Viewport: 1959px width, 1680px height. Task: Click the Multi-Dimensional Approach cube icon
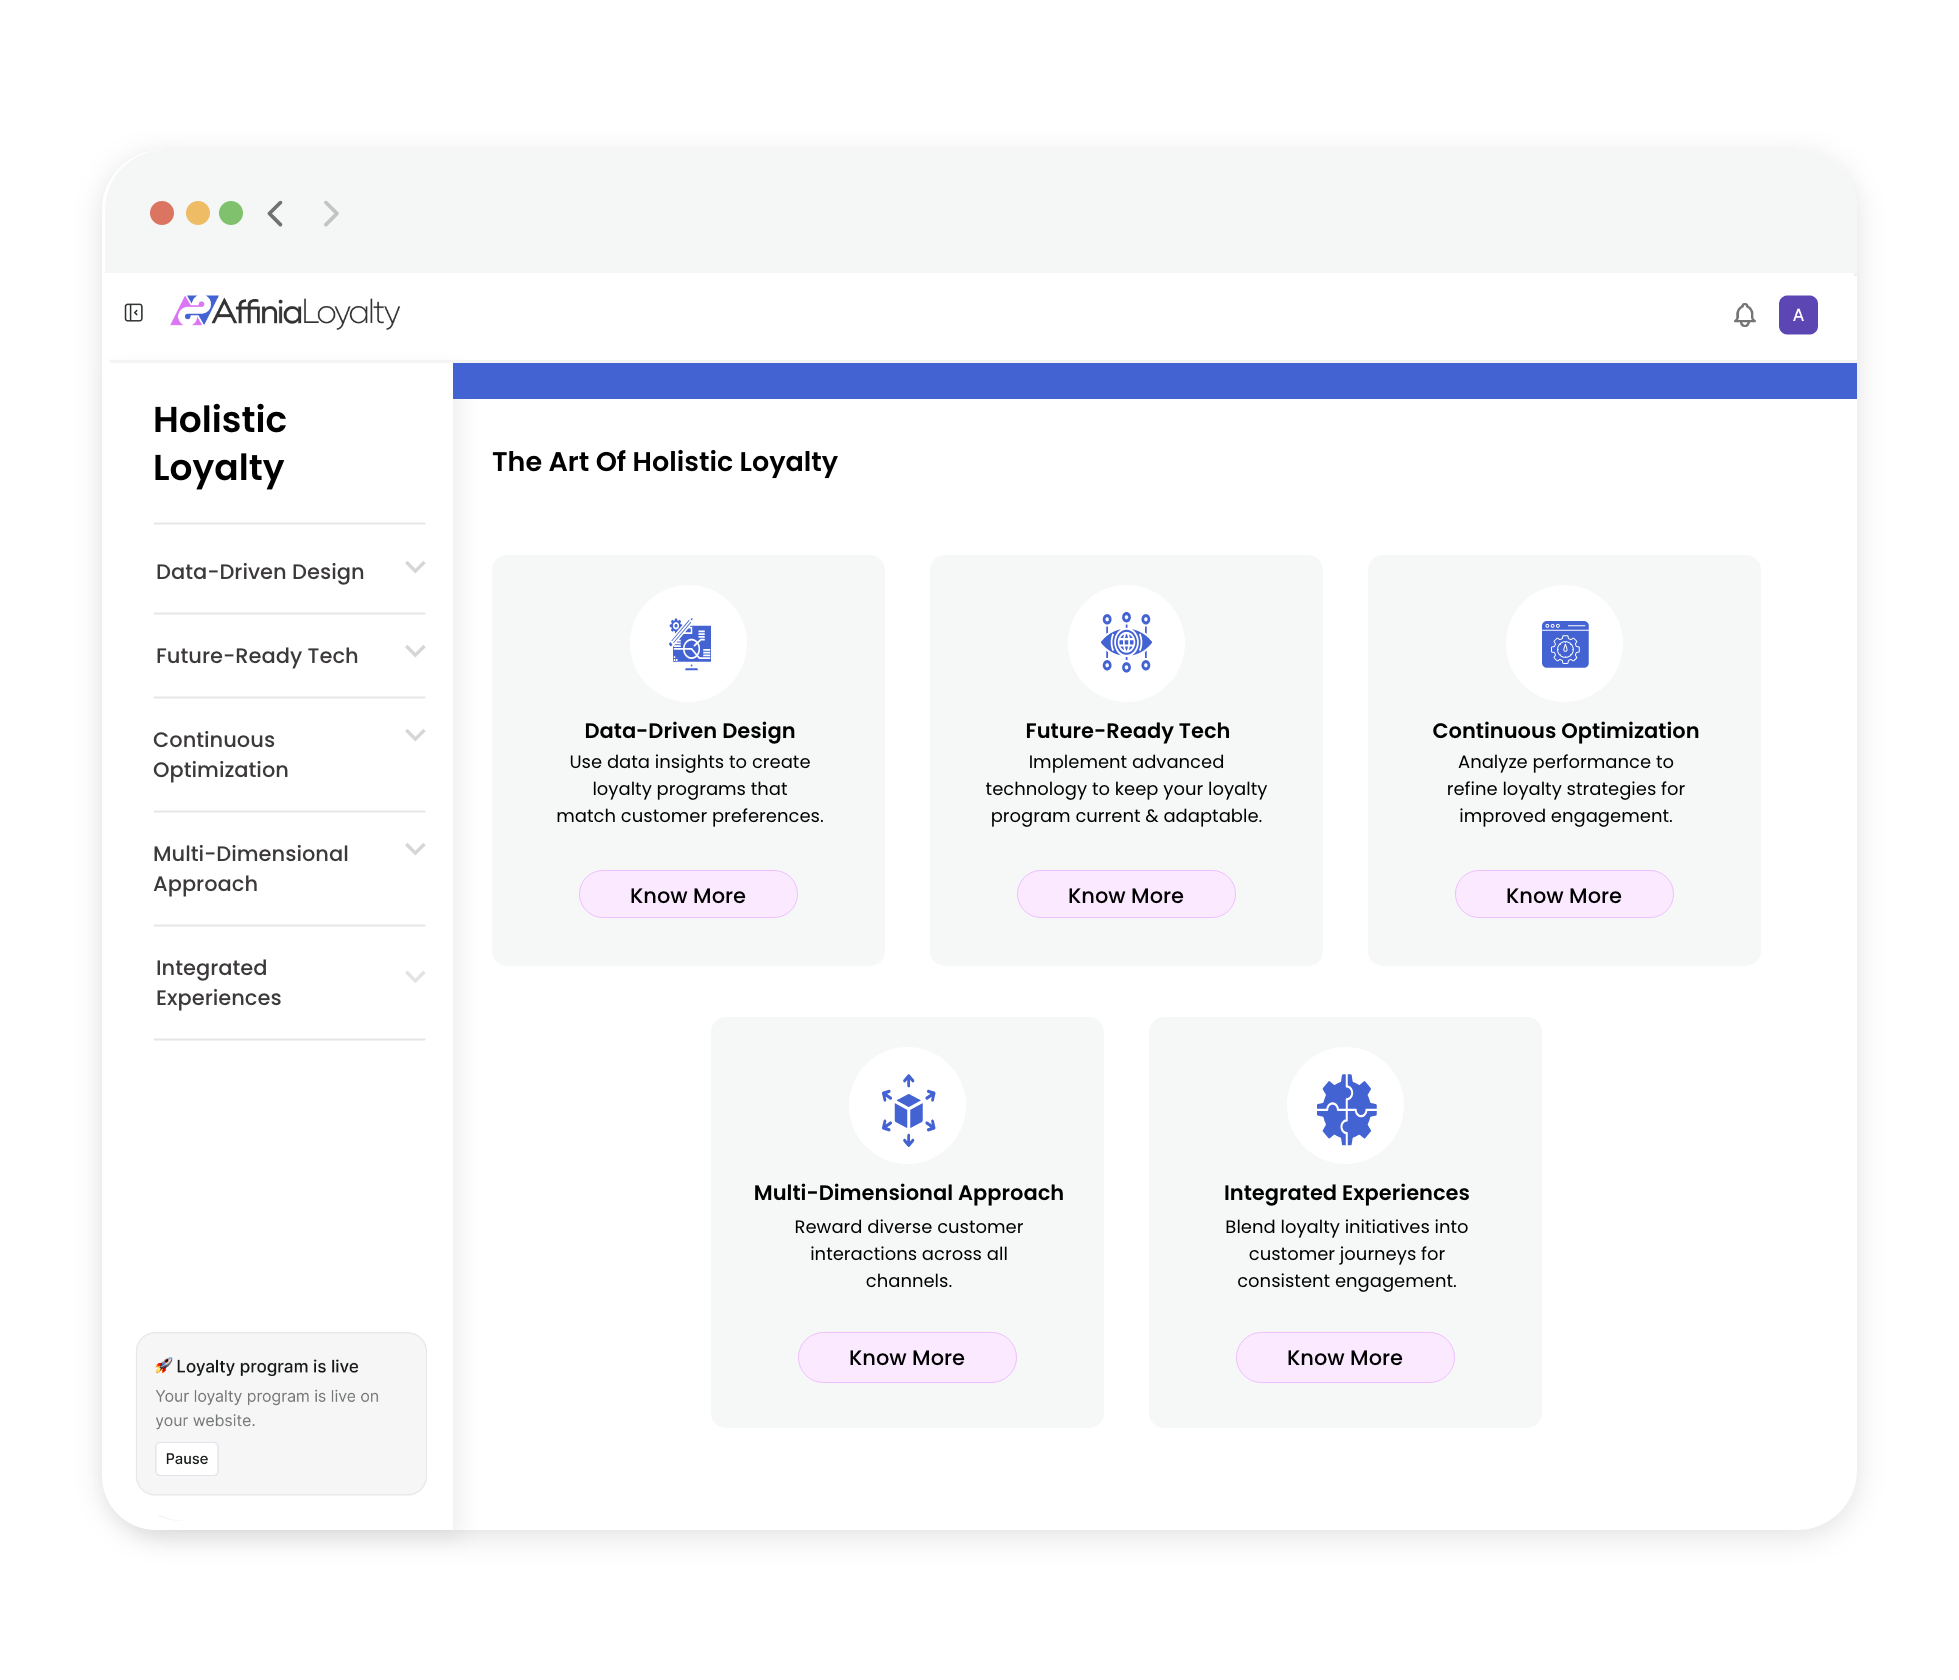pyautogui.click(x=908, y=1108)
